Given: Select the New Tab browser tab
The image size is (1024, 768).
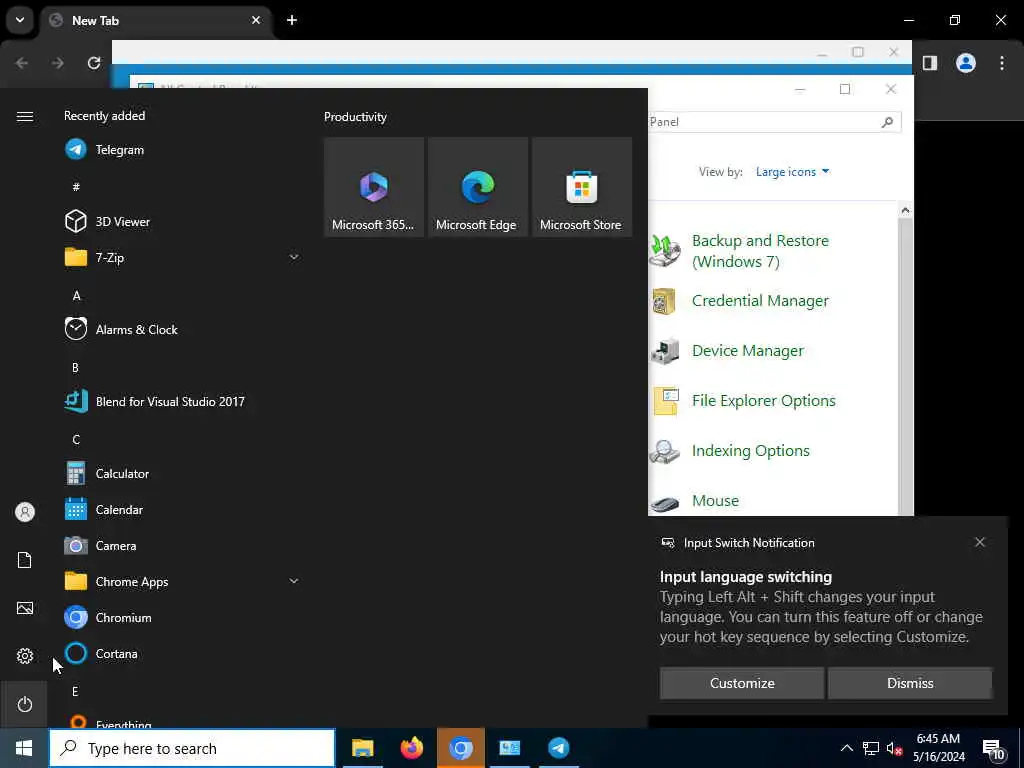Looking at the screenshot, I should click(157, 20).
